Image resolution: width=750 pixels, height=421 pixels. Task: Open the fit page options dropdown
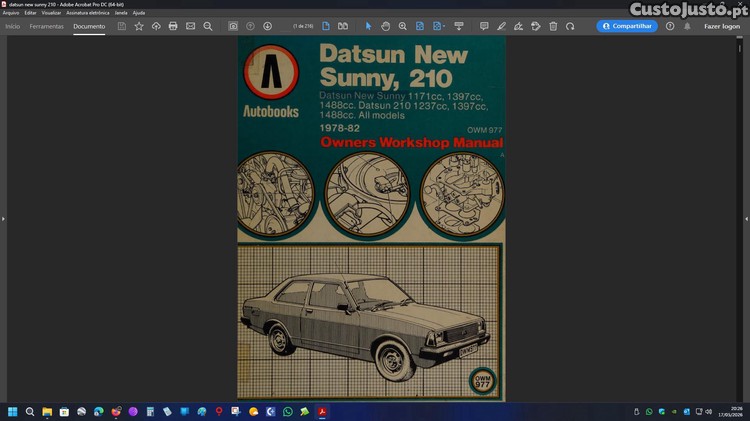coord(438,26)
